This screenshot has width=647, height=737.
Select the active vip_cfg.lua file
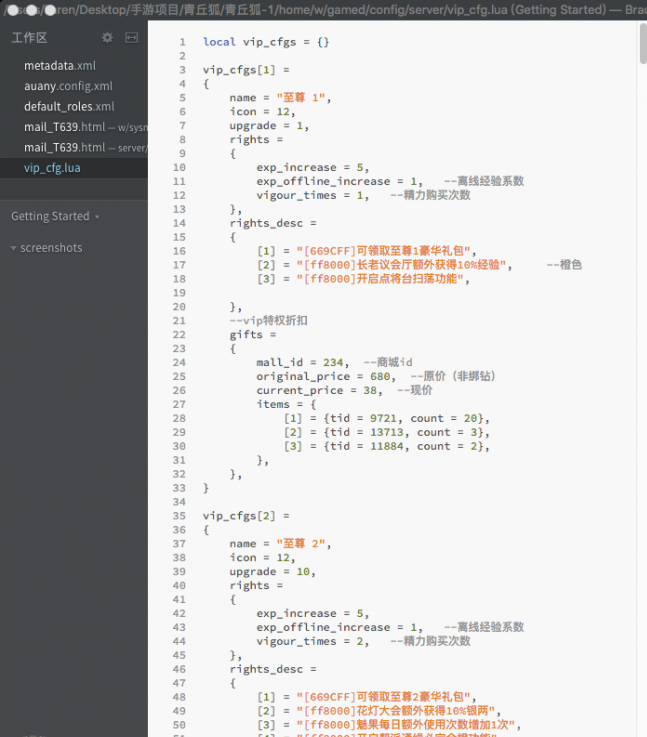pos(52,168)
